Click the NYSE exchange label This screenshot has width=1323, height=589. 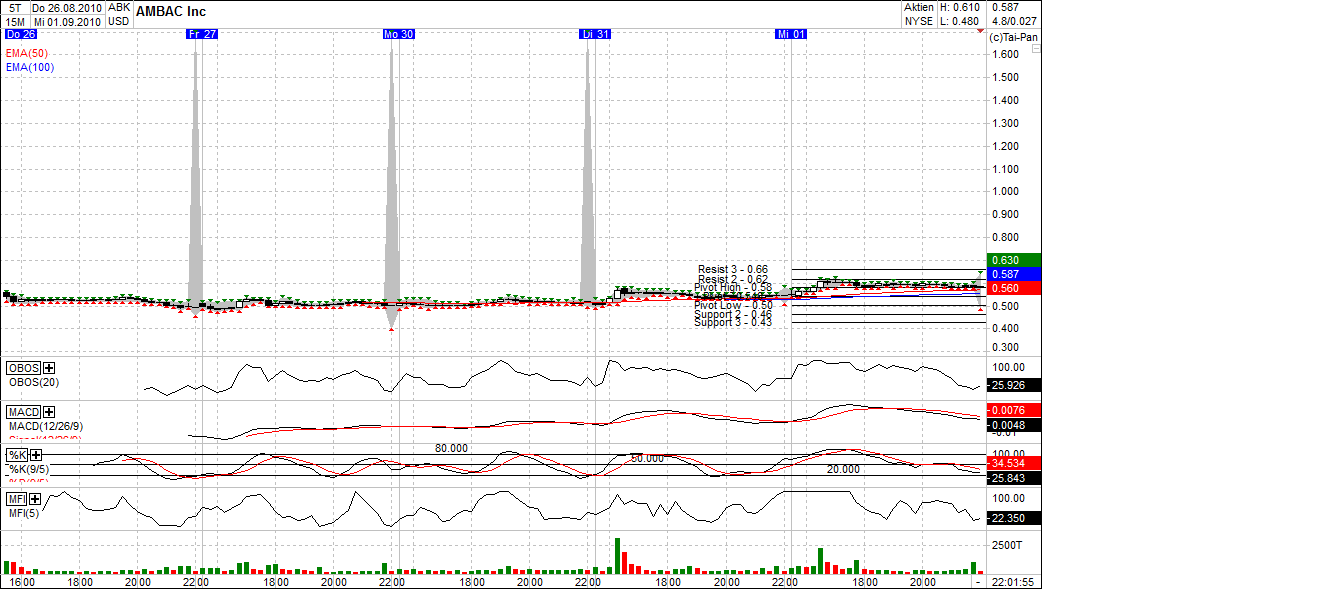[918, 21]
